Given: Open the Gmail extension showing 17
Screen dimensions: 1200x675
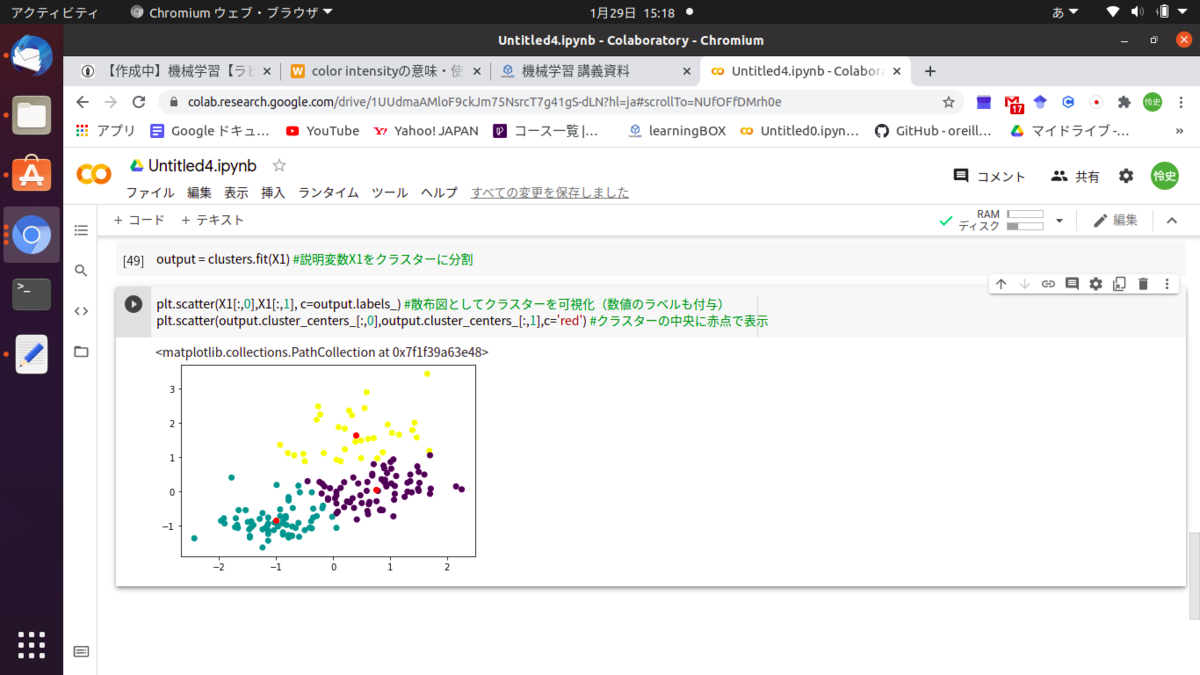Looking at the screenshot, I should pyautogui.click(x=1014, y=103).
